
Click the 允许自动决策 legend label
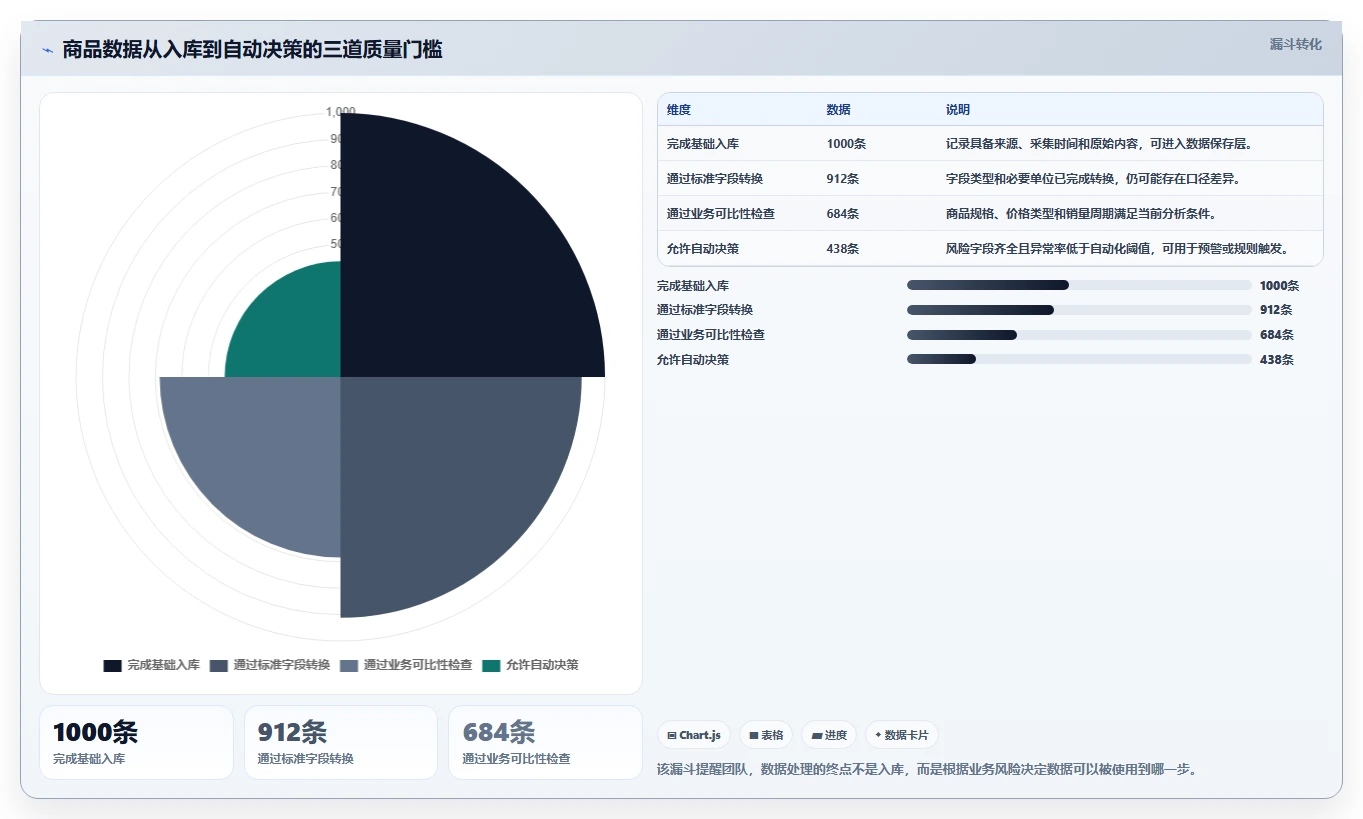pyautogui.click(x=542, y=665)
